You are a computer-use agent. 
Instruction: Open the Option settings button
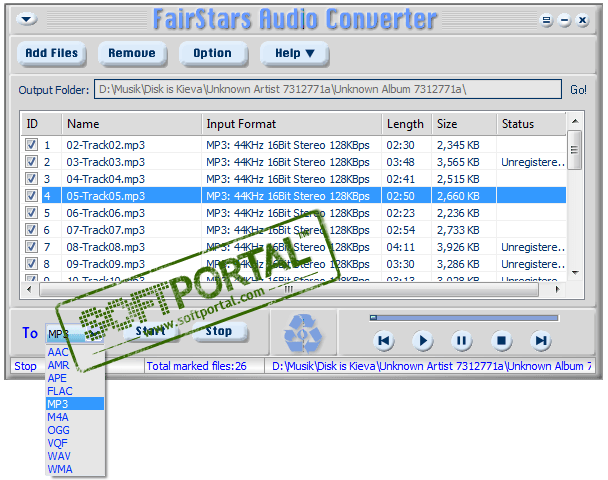tap(213, 53)
